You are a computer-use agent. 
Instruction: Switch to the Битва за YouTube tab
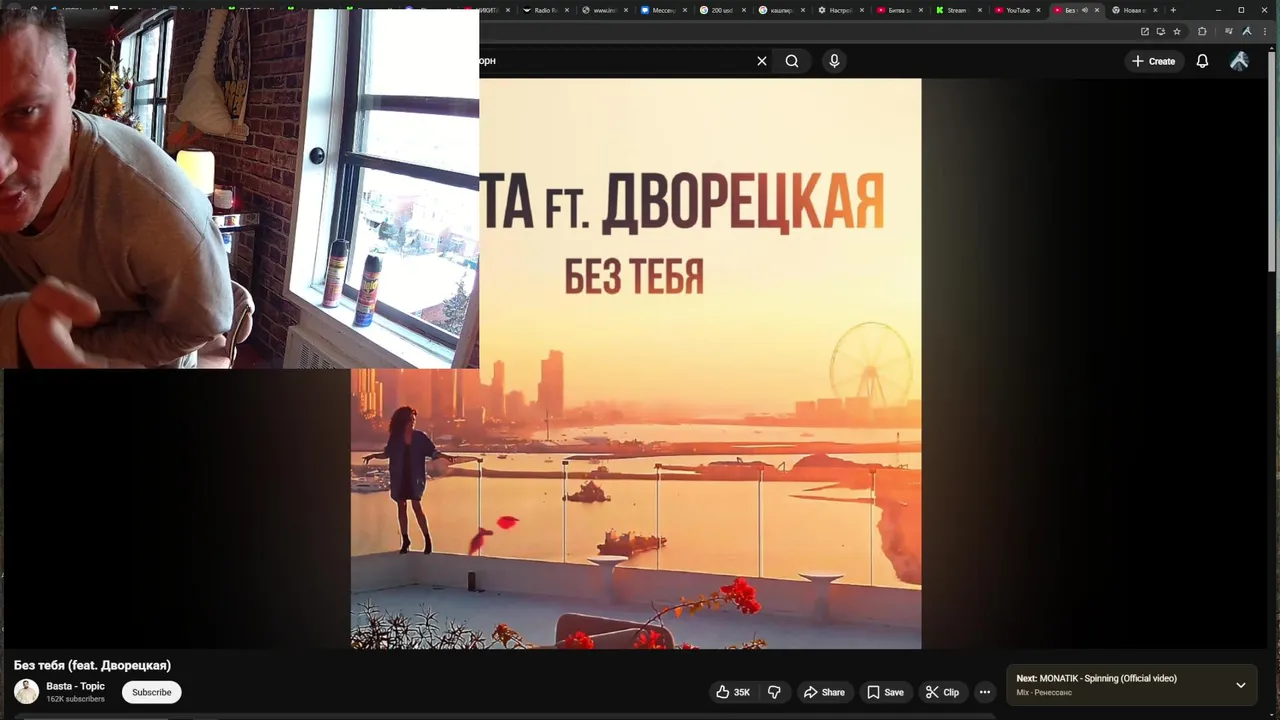[x=899, y=10]
